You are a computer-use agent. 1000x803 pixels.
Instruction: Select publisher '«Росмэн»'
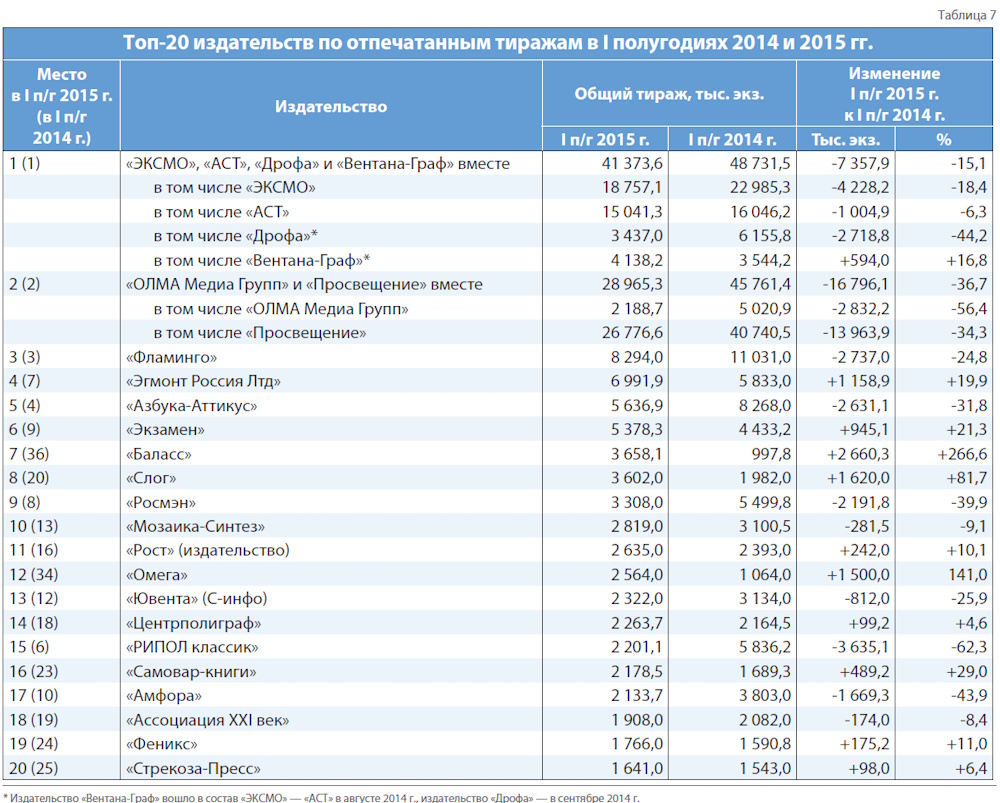161,503
